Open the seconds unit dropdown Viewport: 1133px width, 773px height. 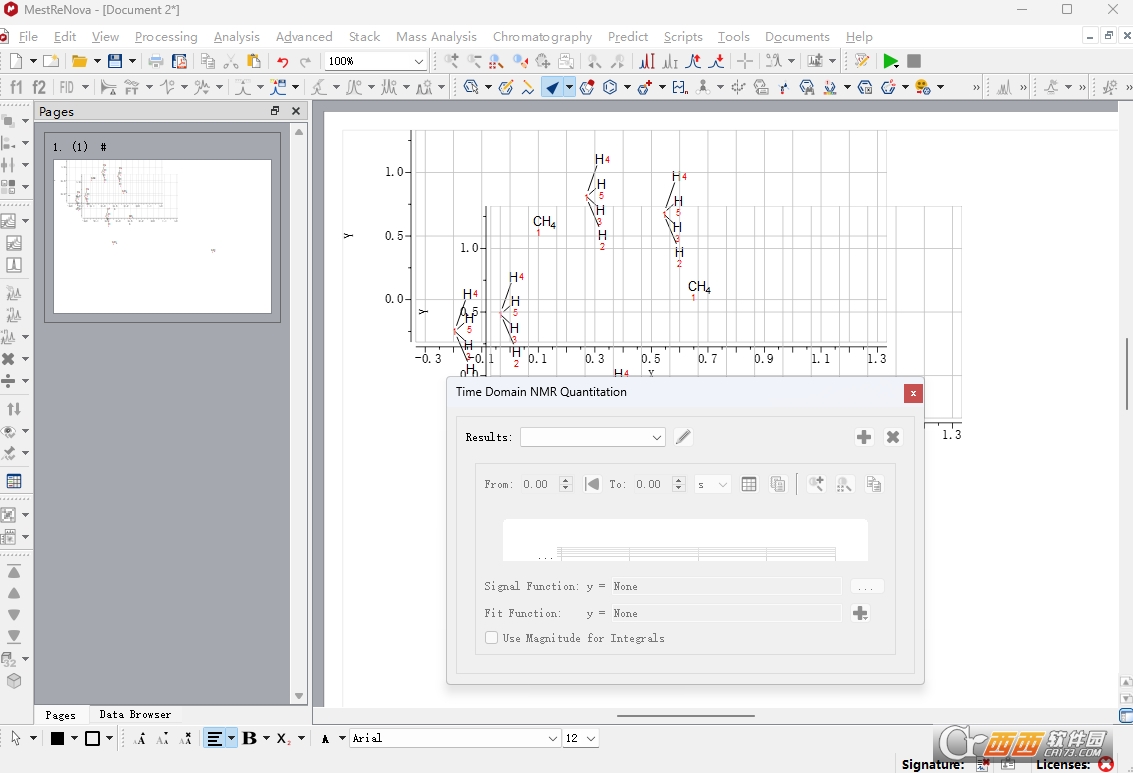(x=713, y=484)
